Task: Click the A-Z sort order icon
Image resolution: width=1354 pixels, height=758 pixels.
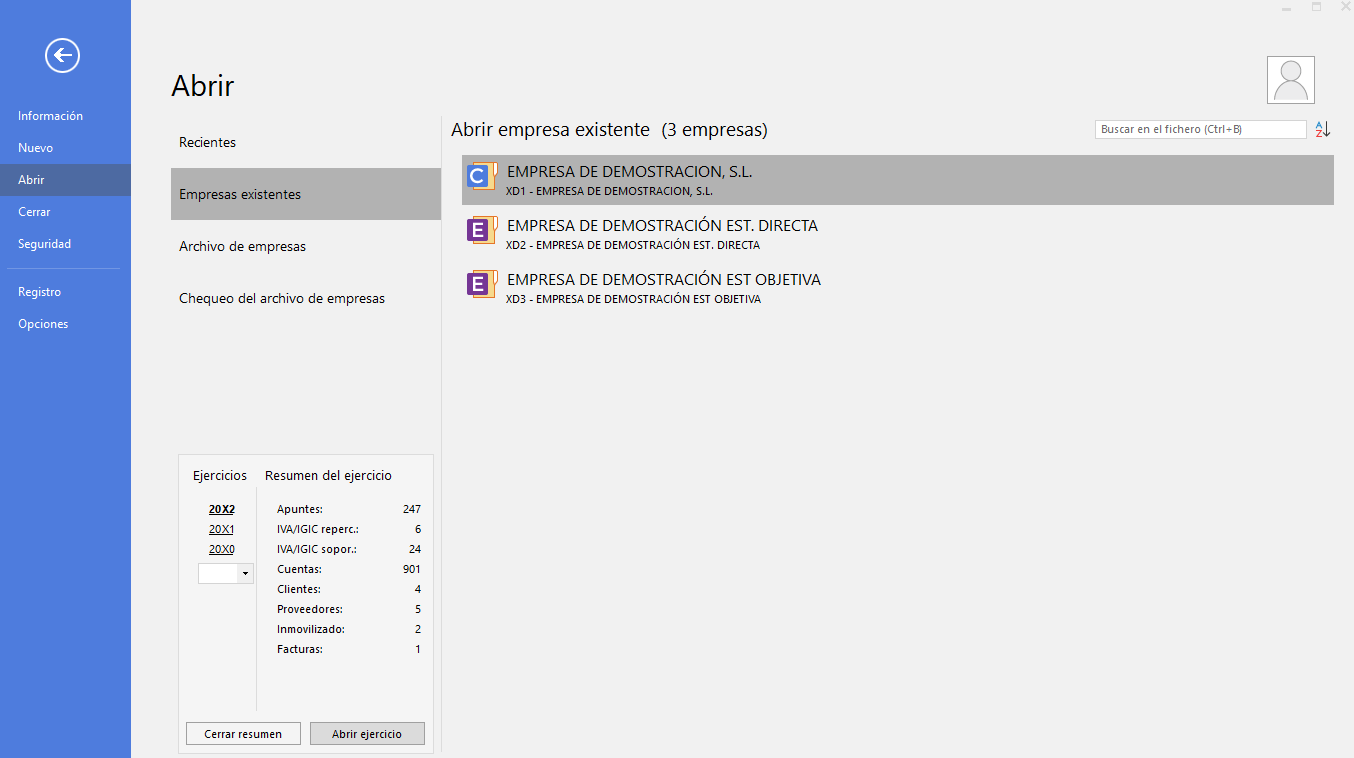Action: (x=1322, y=130)
